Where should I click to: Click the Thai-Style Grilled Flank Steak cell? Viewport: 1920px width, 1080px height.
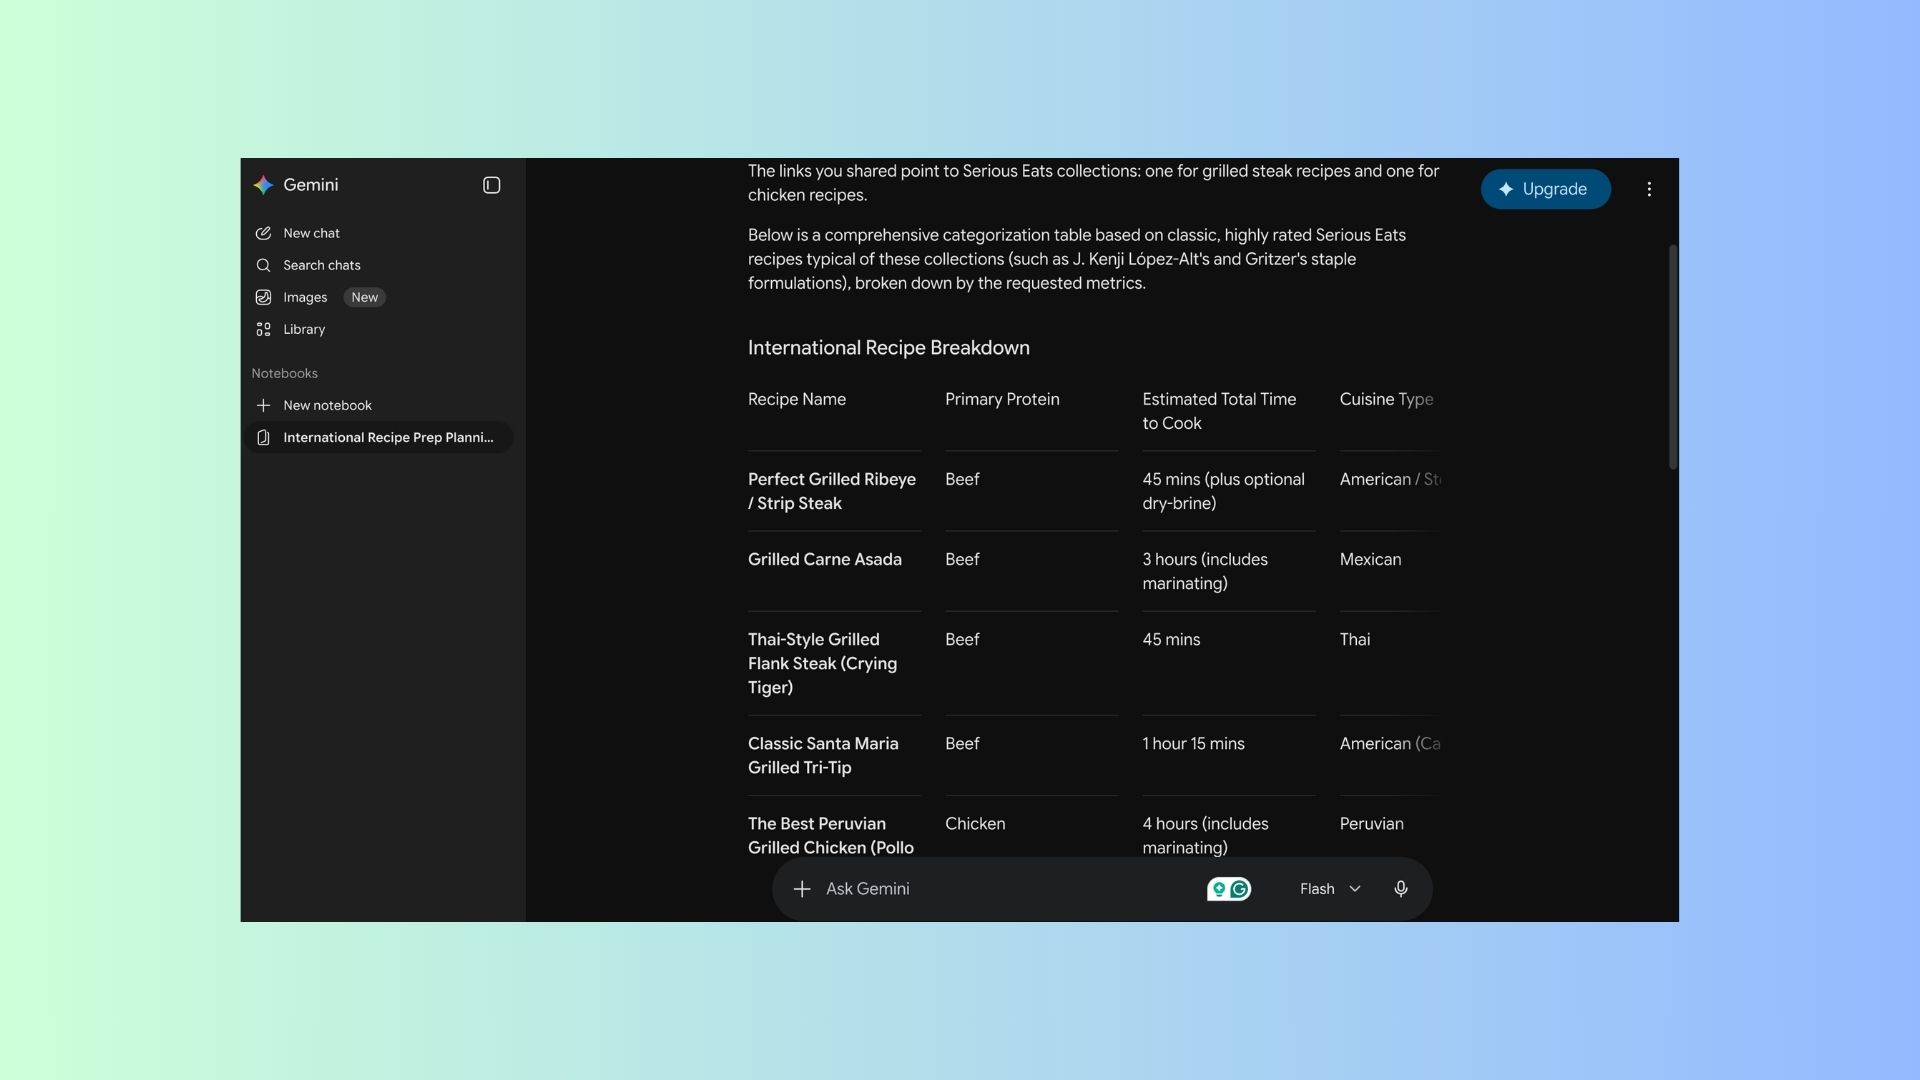click(x=823, y=663)
